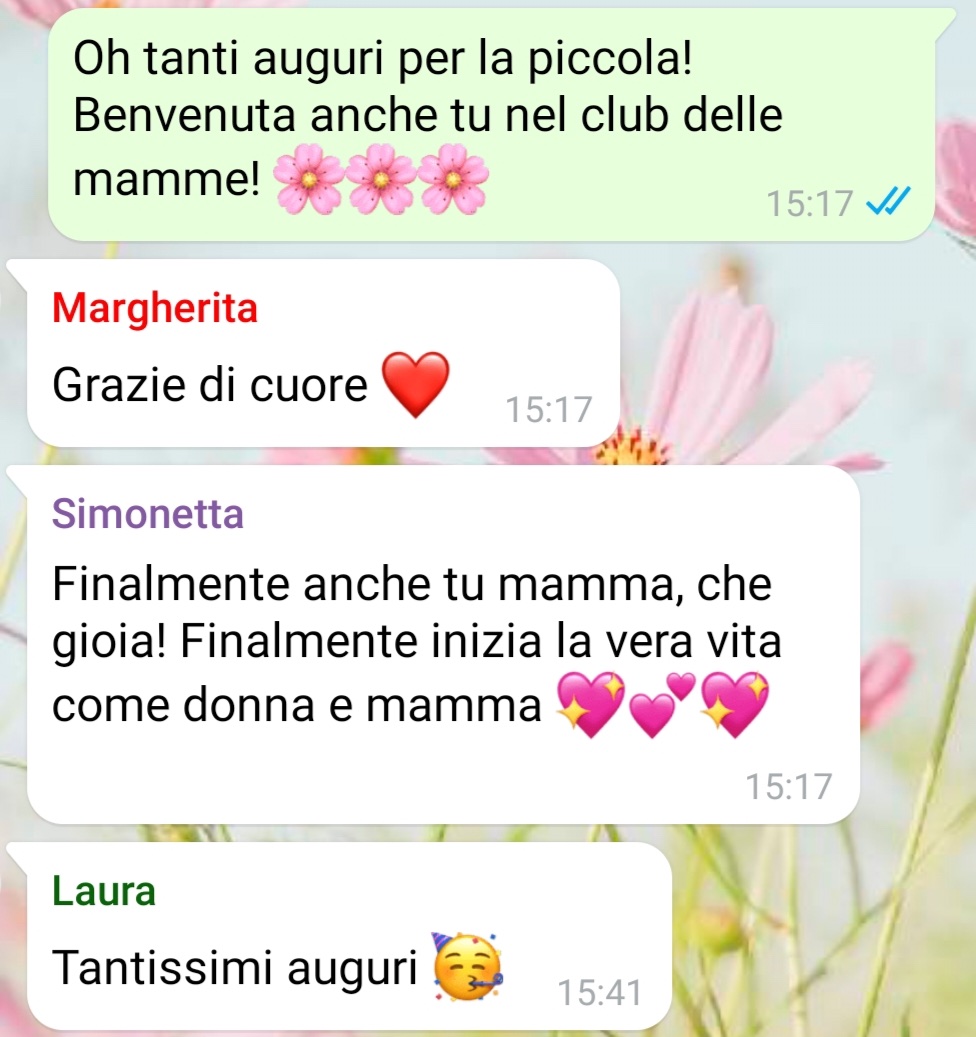Select the 'Tantissimi auguri' message text
The width and height of the screenshot is (976, 1037).
coord(235,968)
